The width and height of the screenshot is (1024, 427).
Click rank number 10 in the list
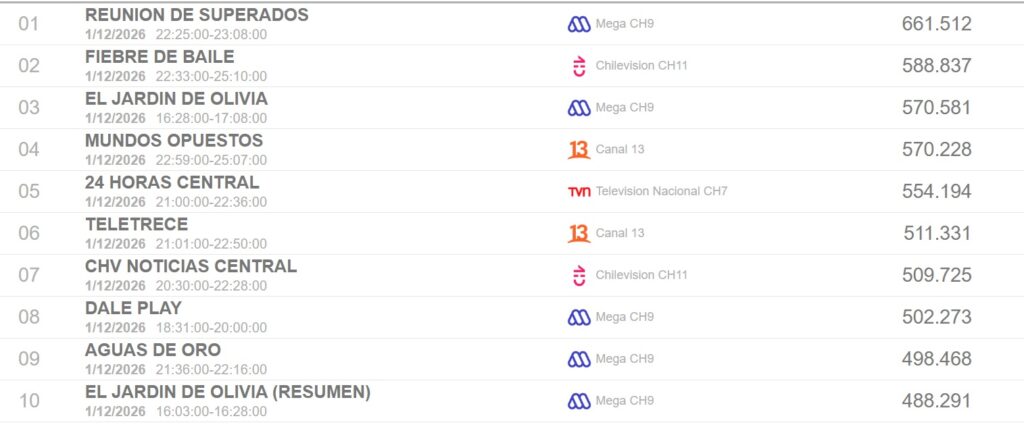(x=29, y=401)
